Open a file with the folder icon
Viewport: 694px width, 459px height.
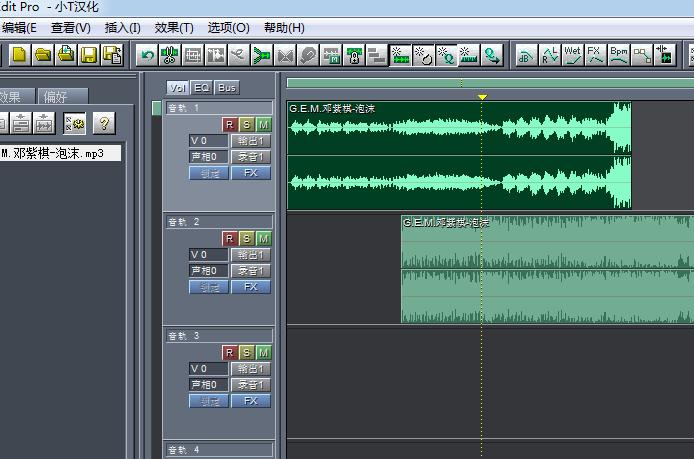pyautogui.click(x=43, y=55)
